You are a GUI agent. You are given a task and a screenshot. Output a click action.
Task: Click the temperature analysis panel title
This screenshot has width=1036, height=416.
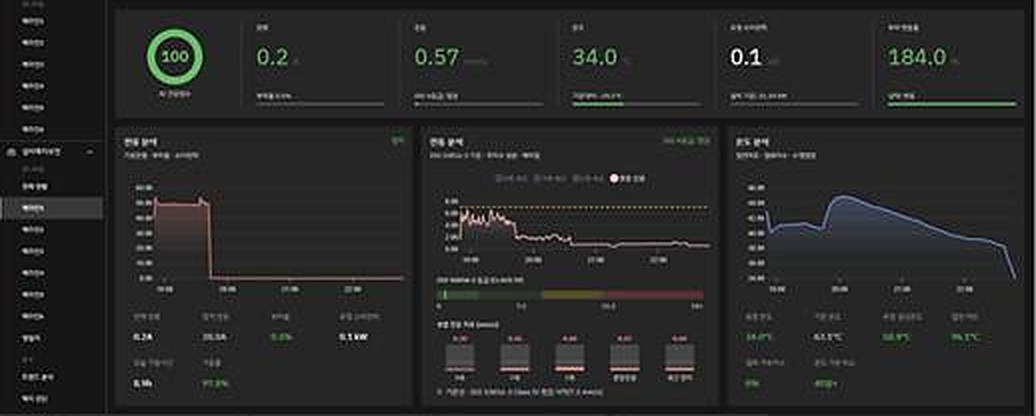click(x=752, y=142)
